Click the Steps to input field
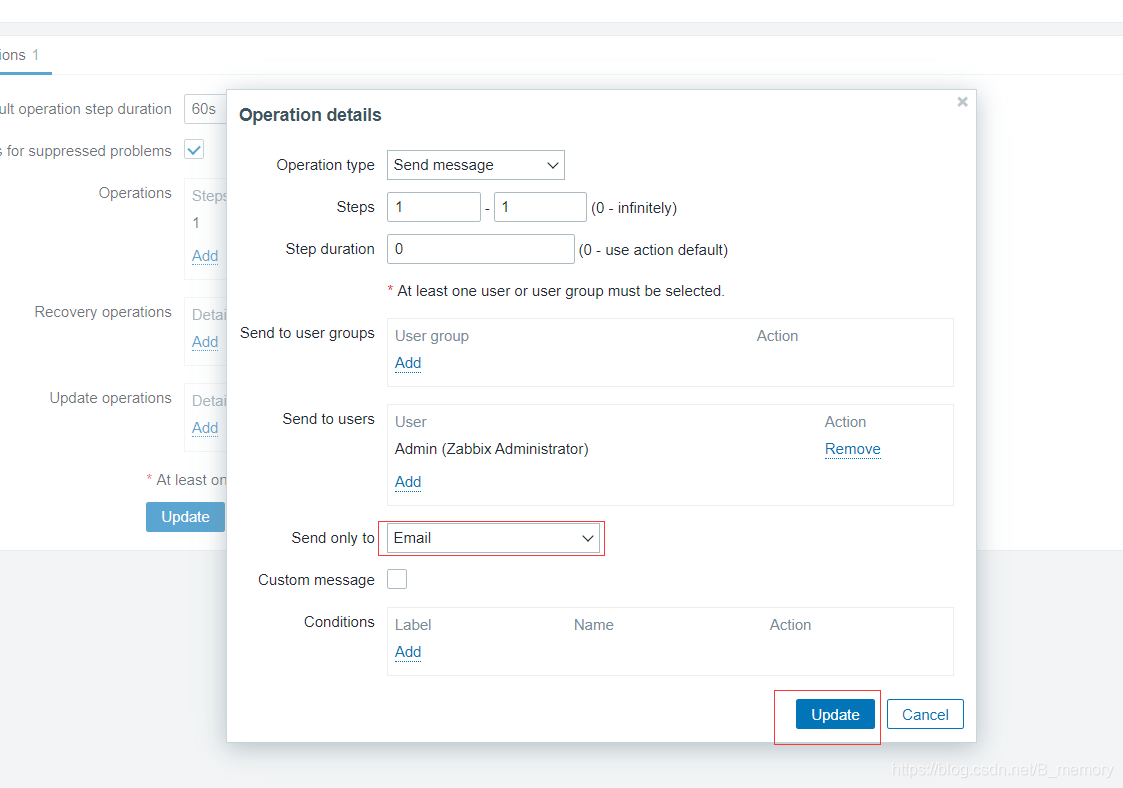 point(540,207)
